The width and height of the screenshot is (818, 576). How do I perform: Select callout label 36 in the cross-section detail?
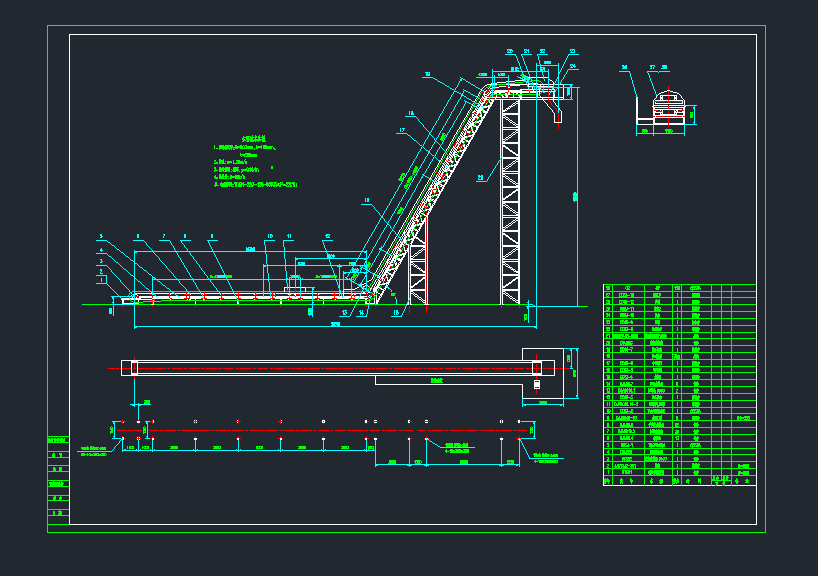coord(623,68)
